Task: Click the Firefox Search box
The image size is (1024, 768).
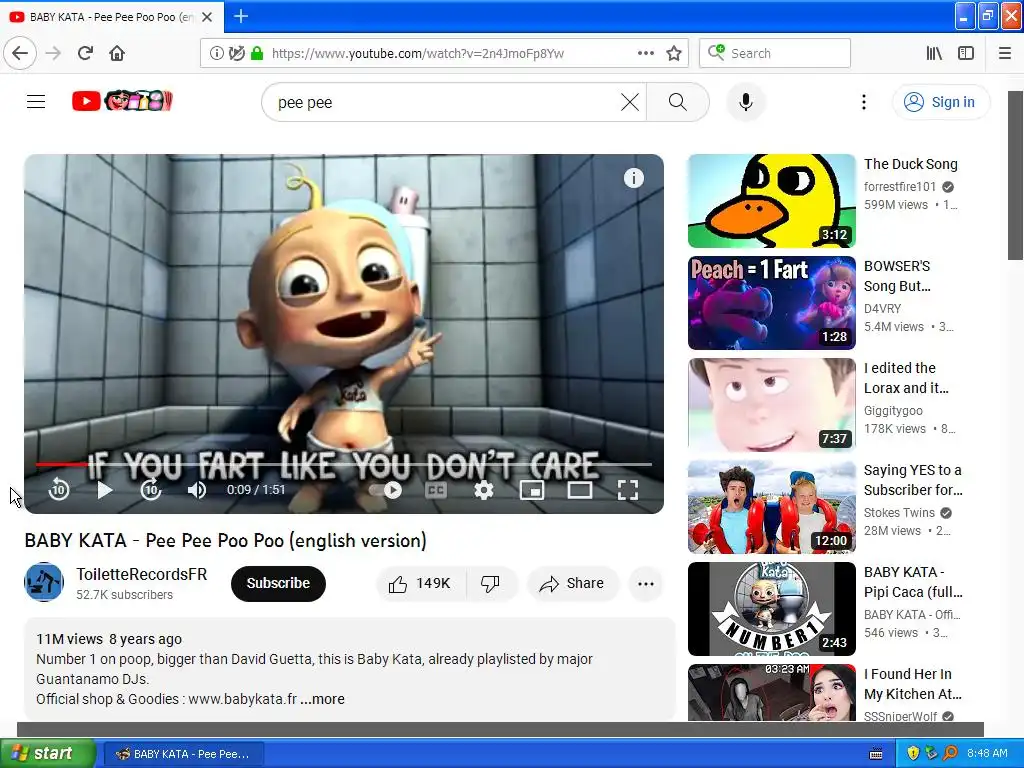Action: 775,53
